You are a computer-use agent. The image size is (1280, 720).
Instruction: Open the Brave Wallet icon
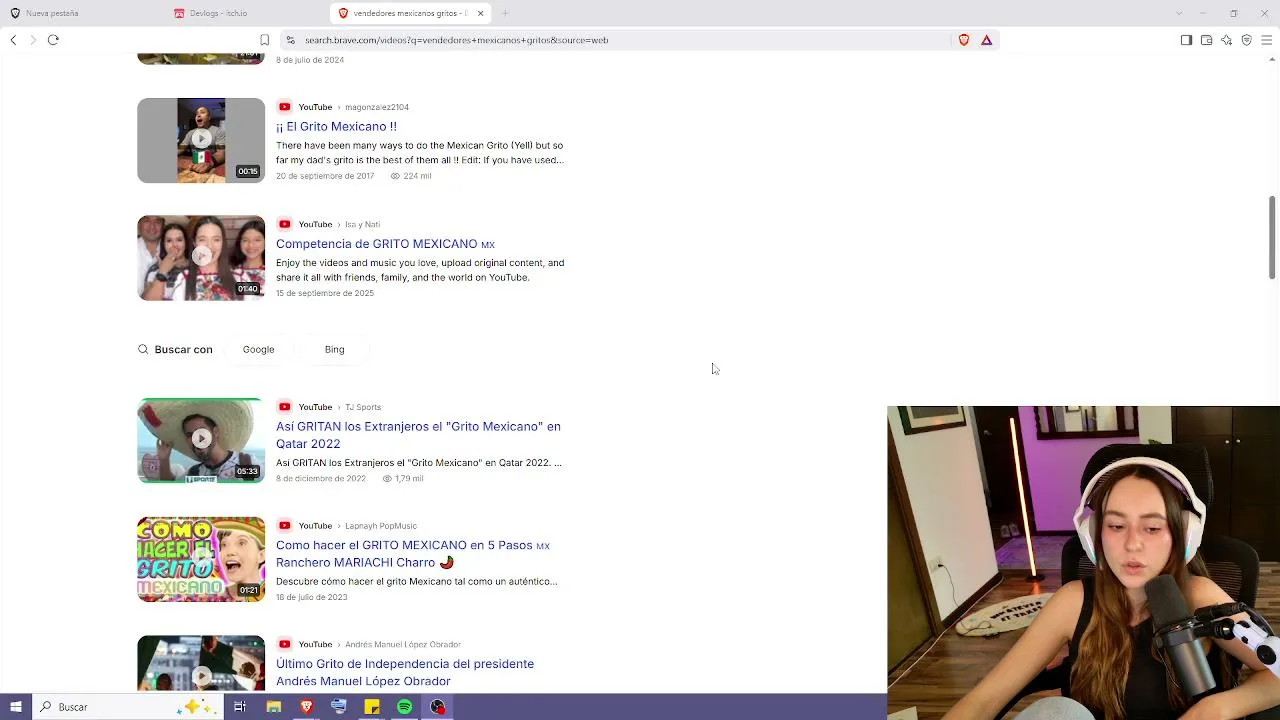coord(1206,40)
